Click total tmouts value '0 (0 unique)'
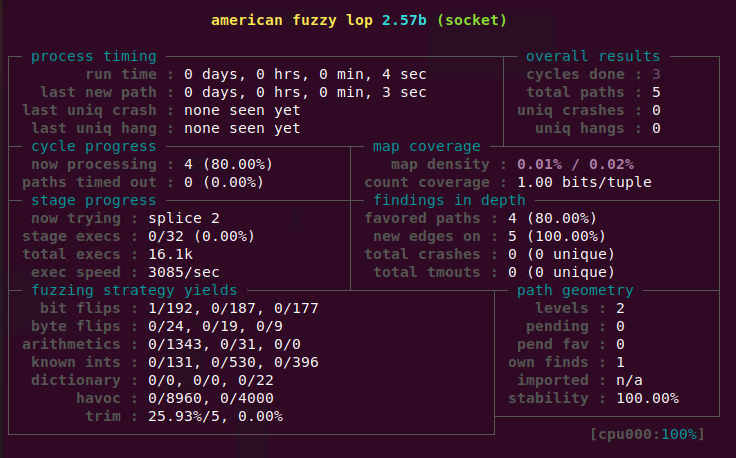This screenshot has height=458, width=736. [x=561, y=273]
